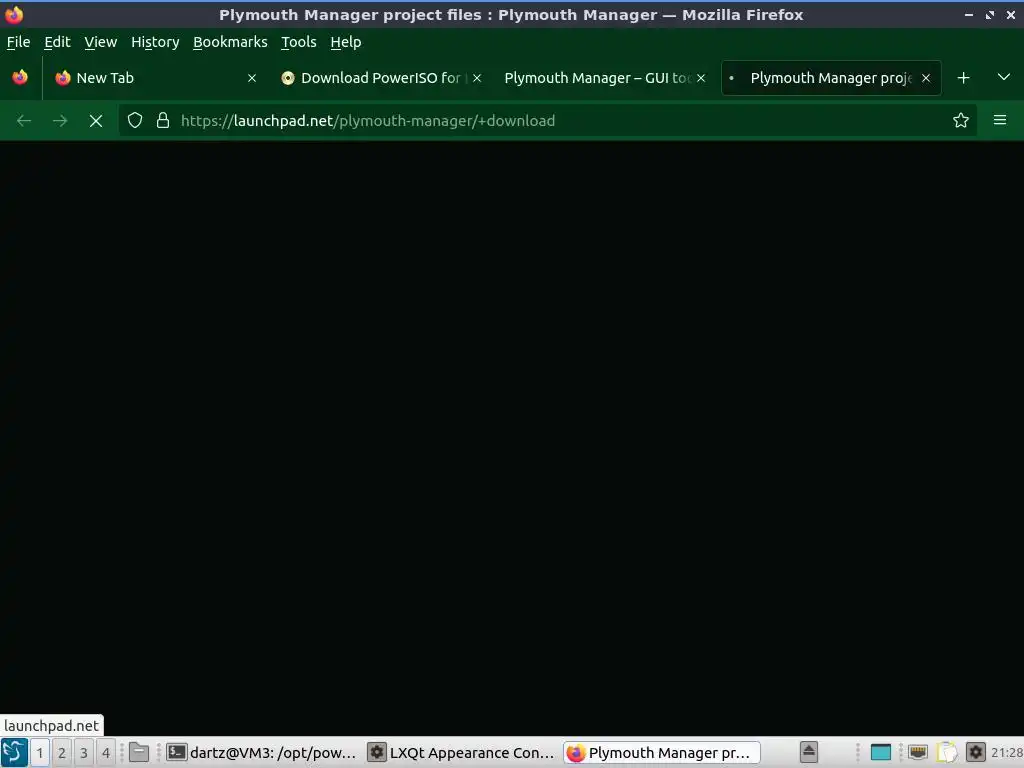Switch to desktop workspace 3

click(84, 753)
